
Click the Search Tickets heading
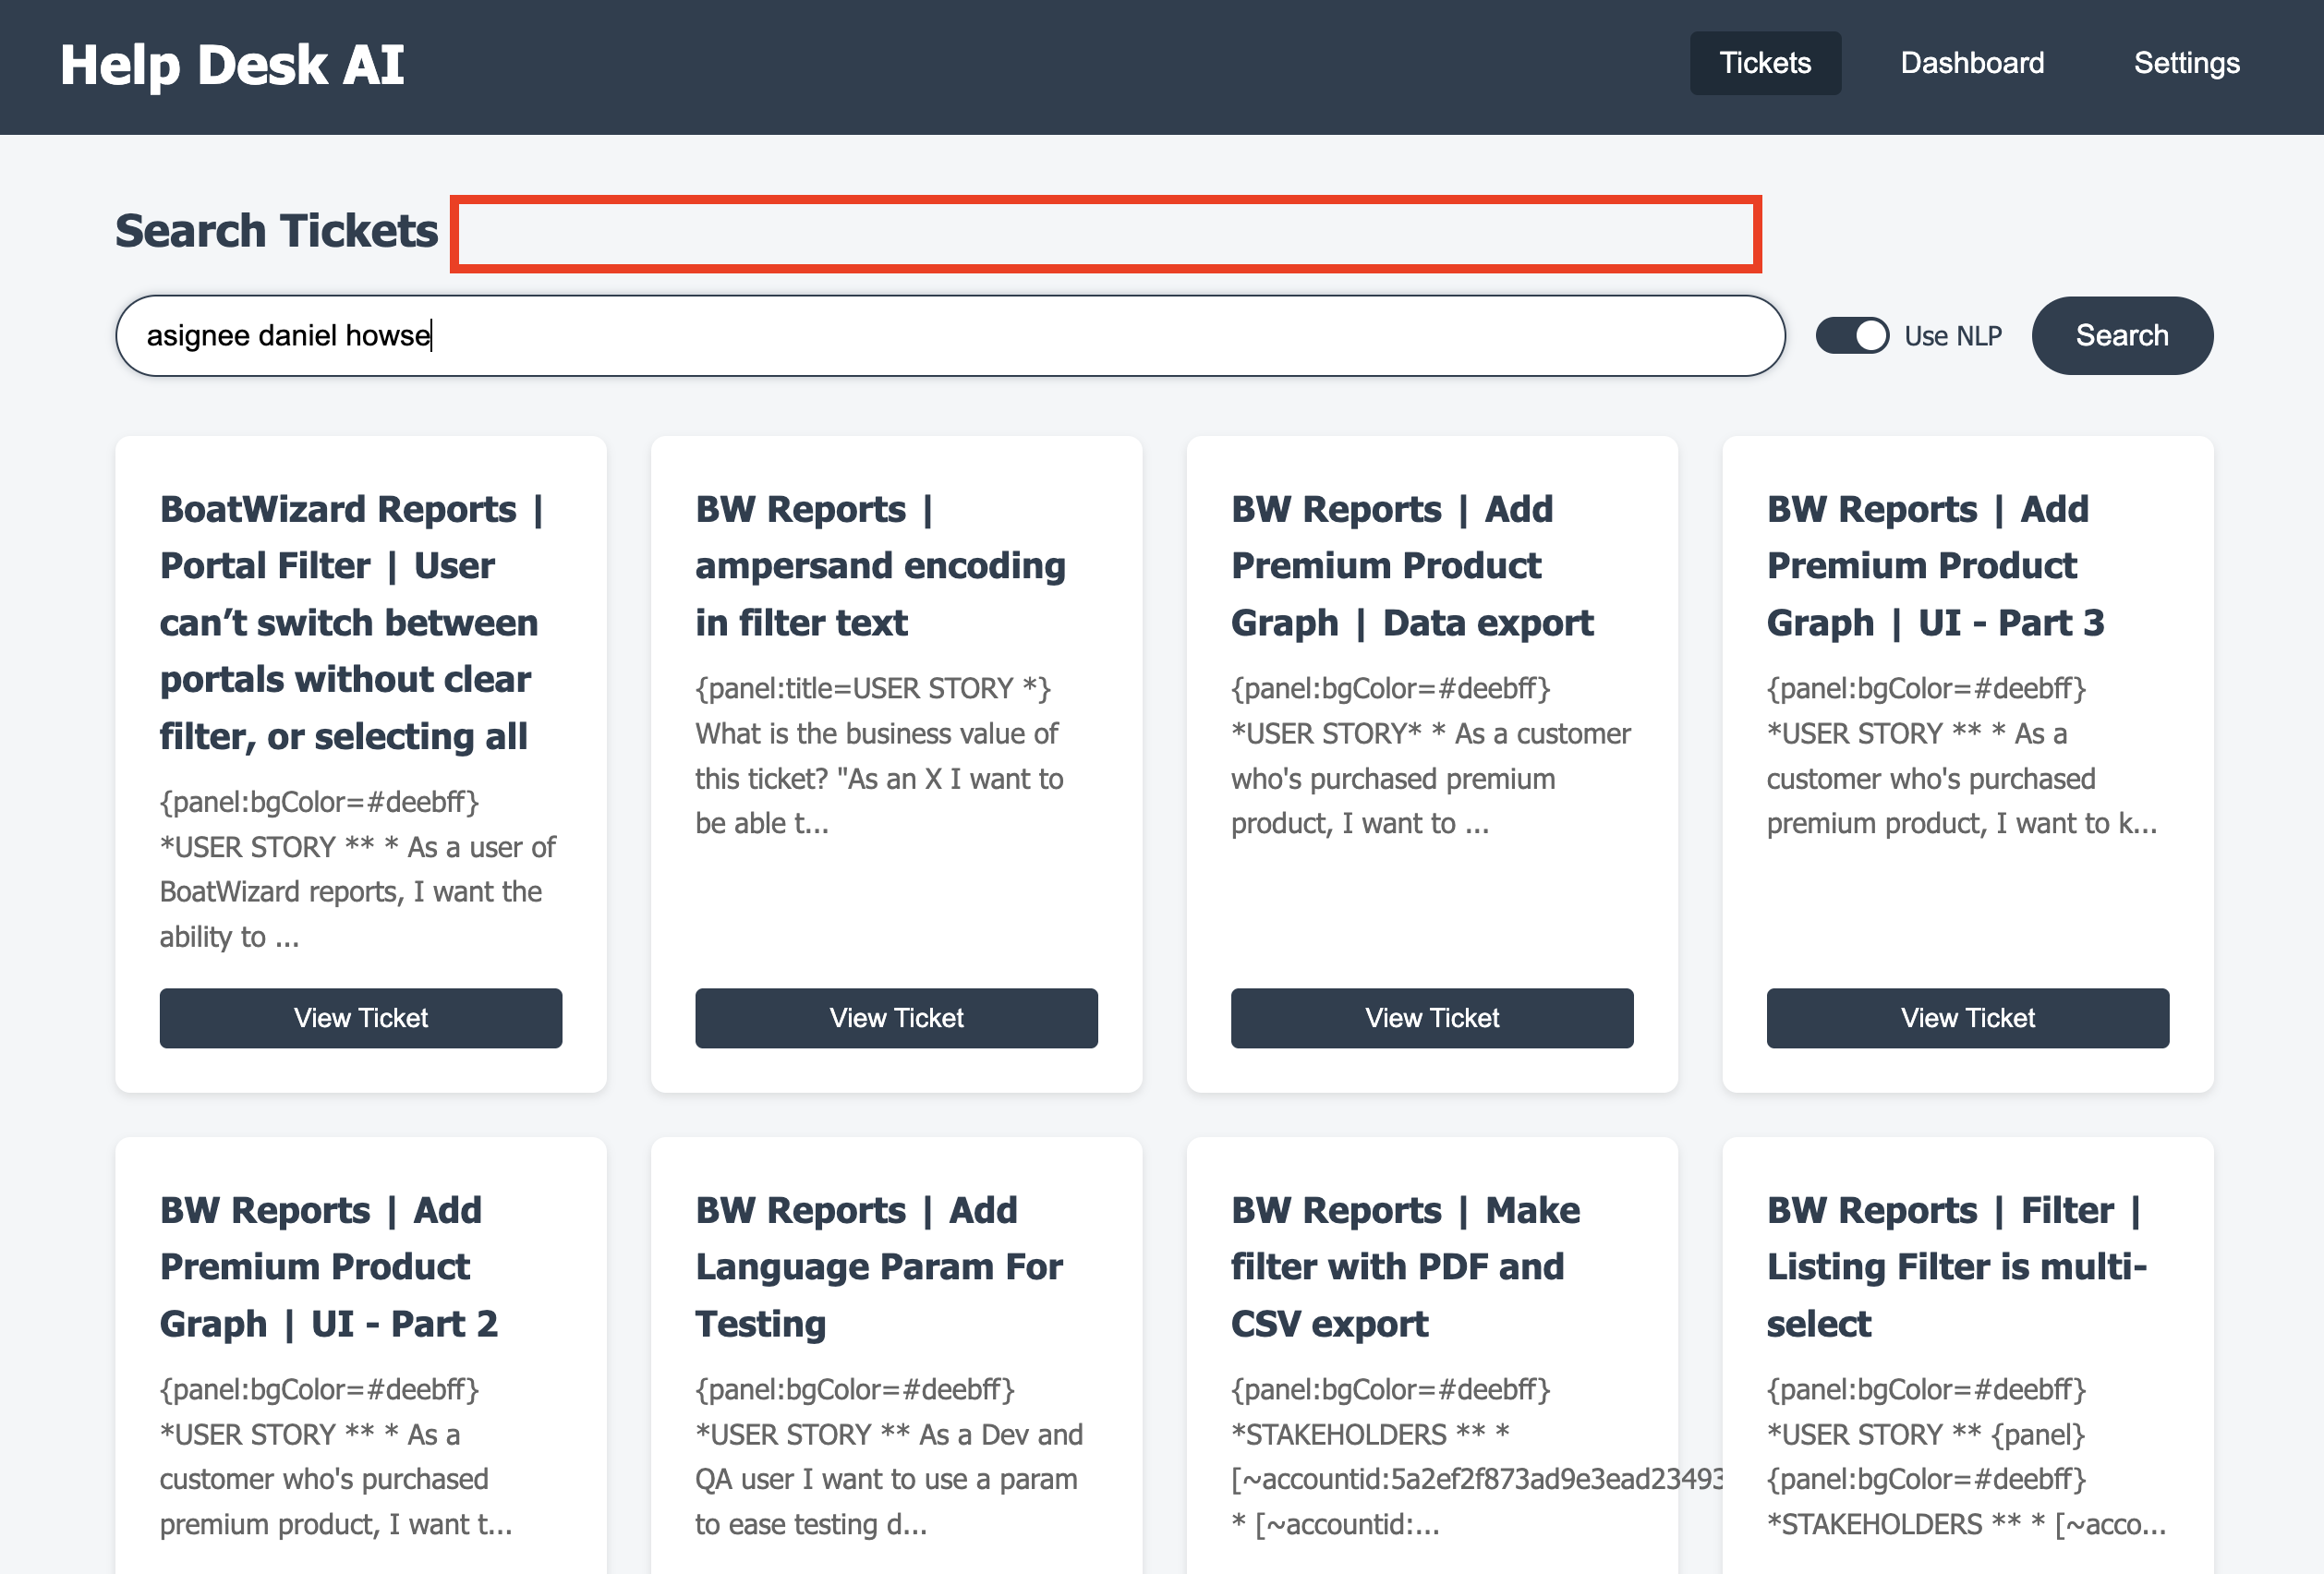click(276, 231)
